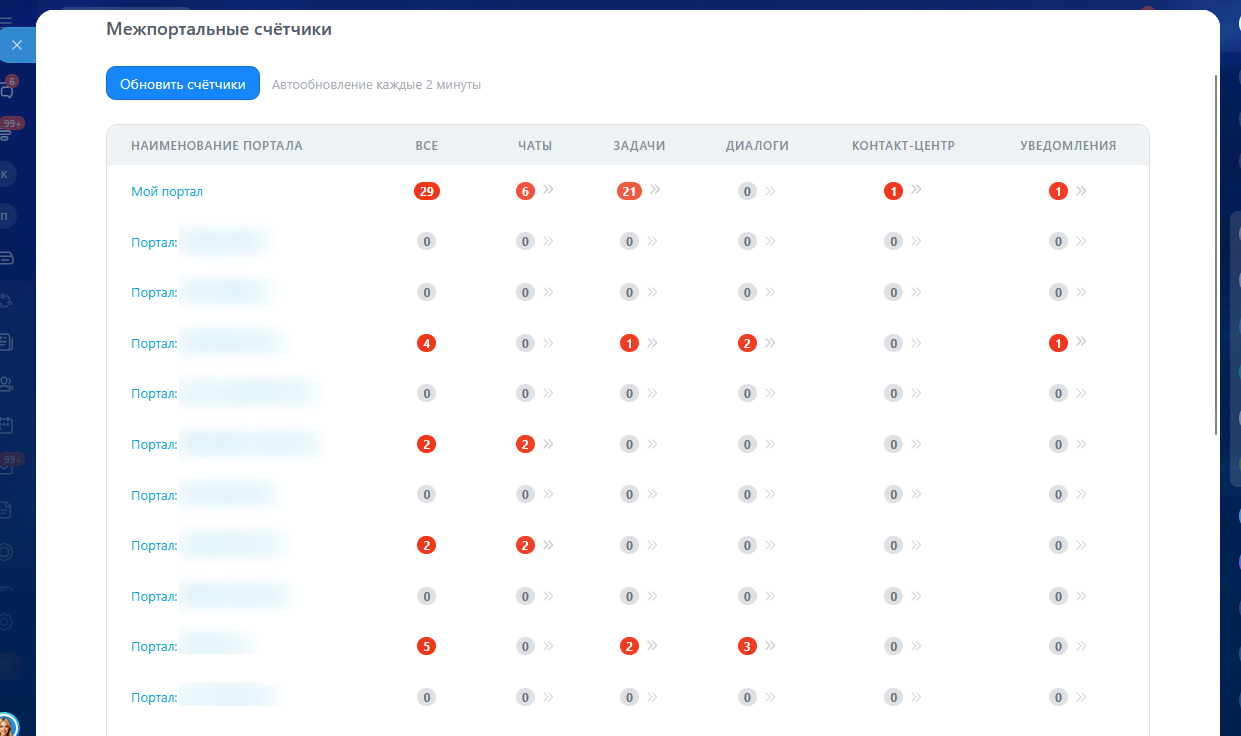Click the КОНТАКТ-ЦЕНТР column header
The height and width of the screenshot is (736, 1241).
point(903,145)
